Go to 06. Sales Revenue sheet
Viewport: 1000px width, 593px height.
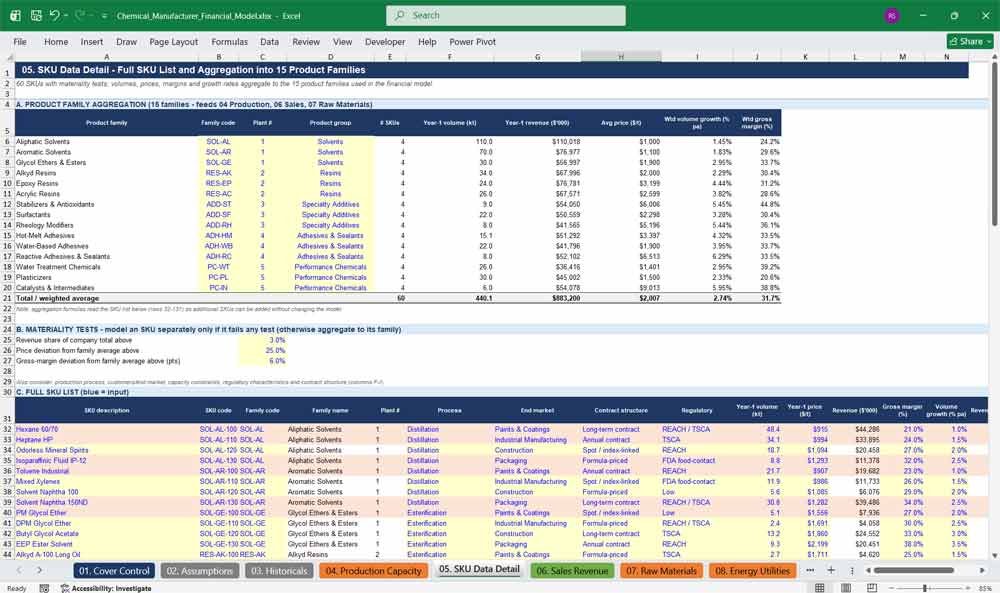572,571
